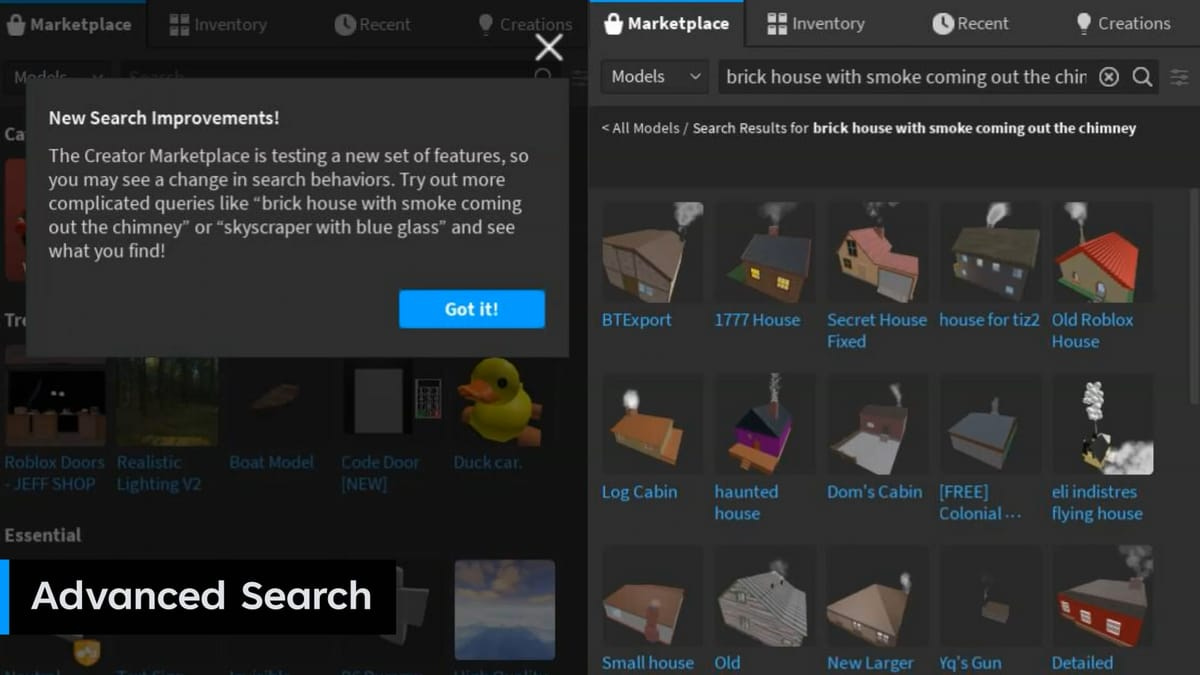This screenshot has height=675, width=1200.
Task: Switch to Recent tab in right panel
Action: [970, 23]
